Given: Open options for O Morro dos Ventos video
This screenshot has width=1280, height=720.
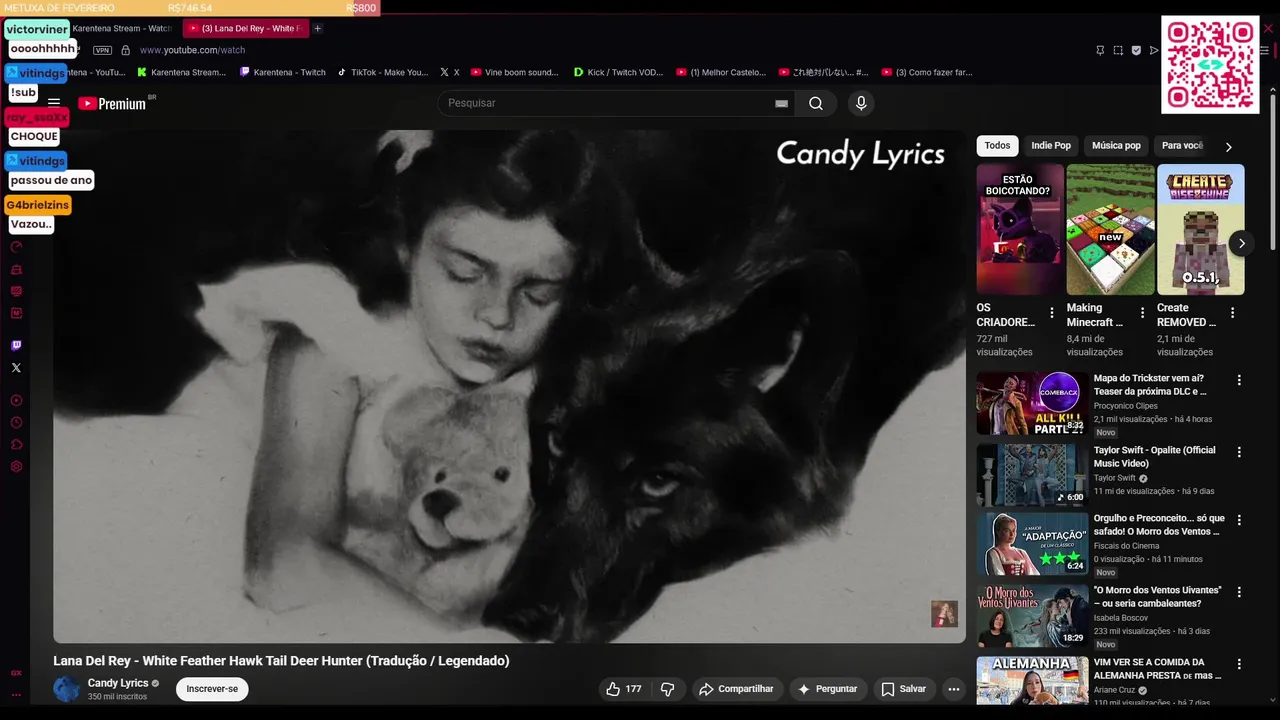Looking at the screenshot, I should pos(1239,592).
